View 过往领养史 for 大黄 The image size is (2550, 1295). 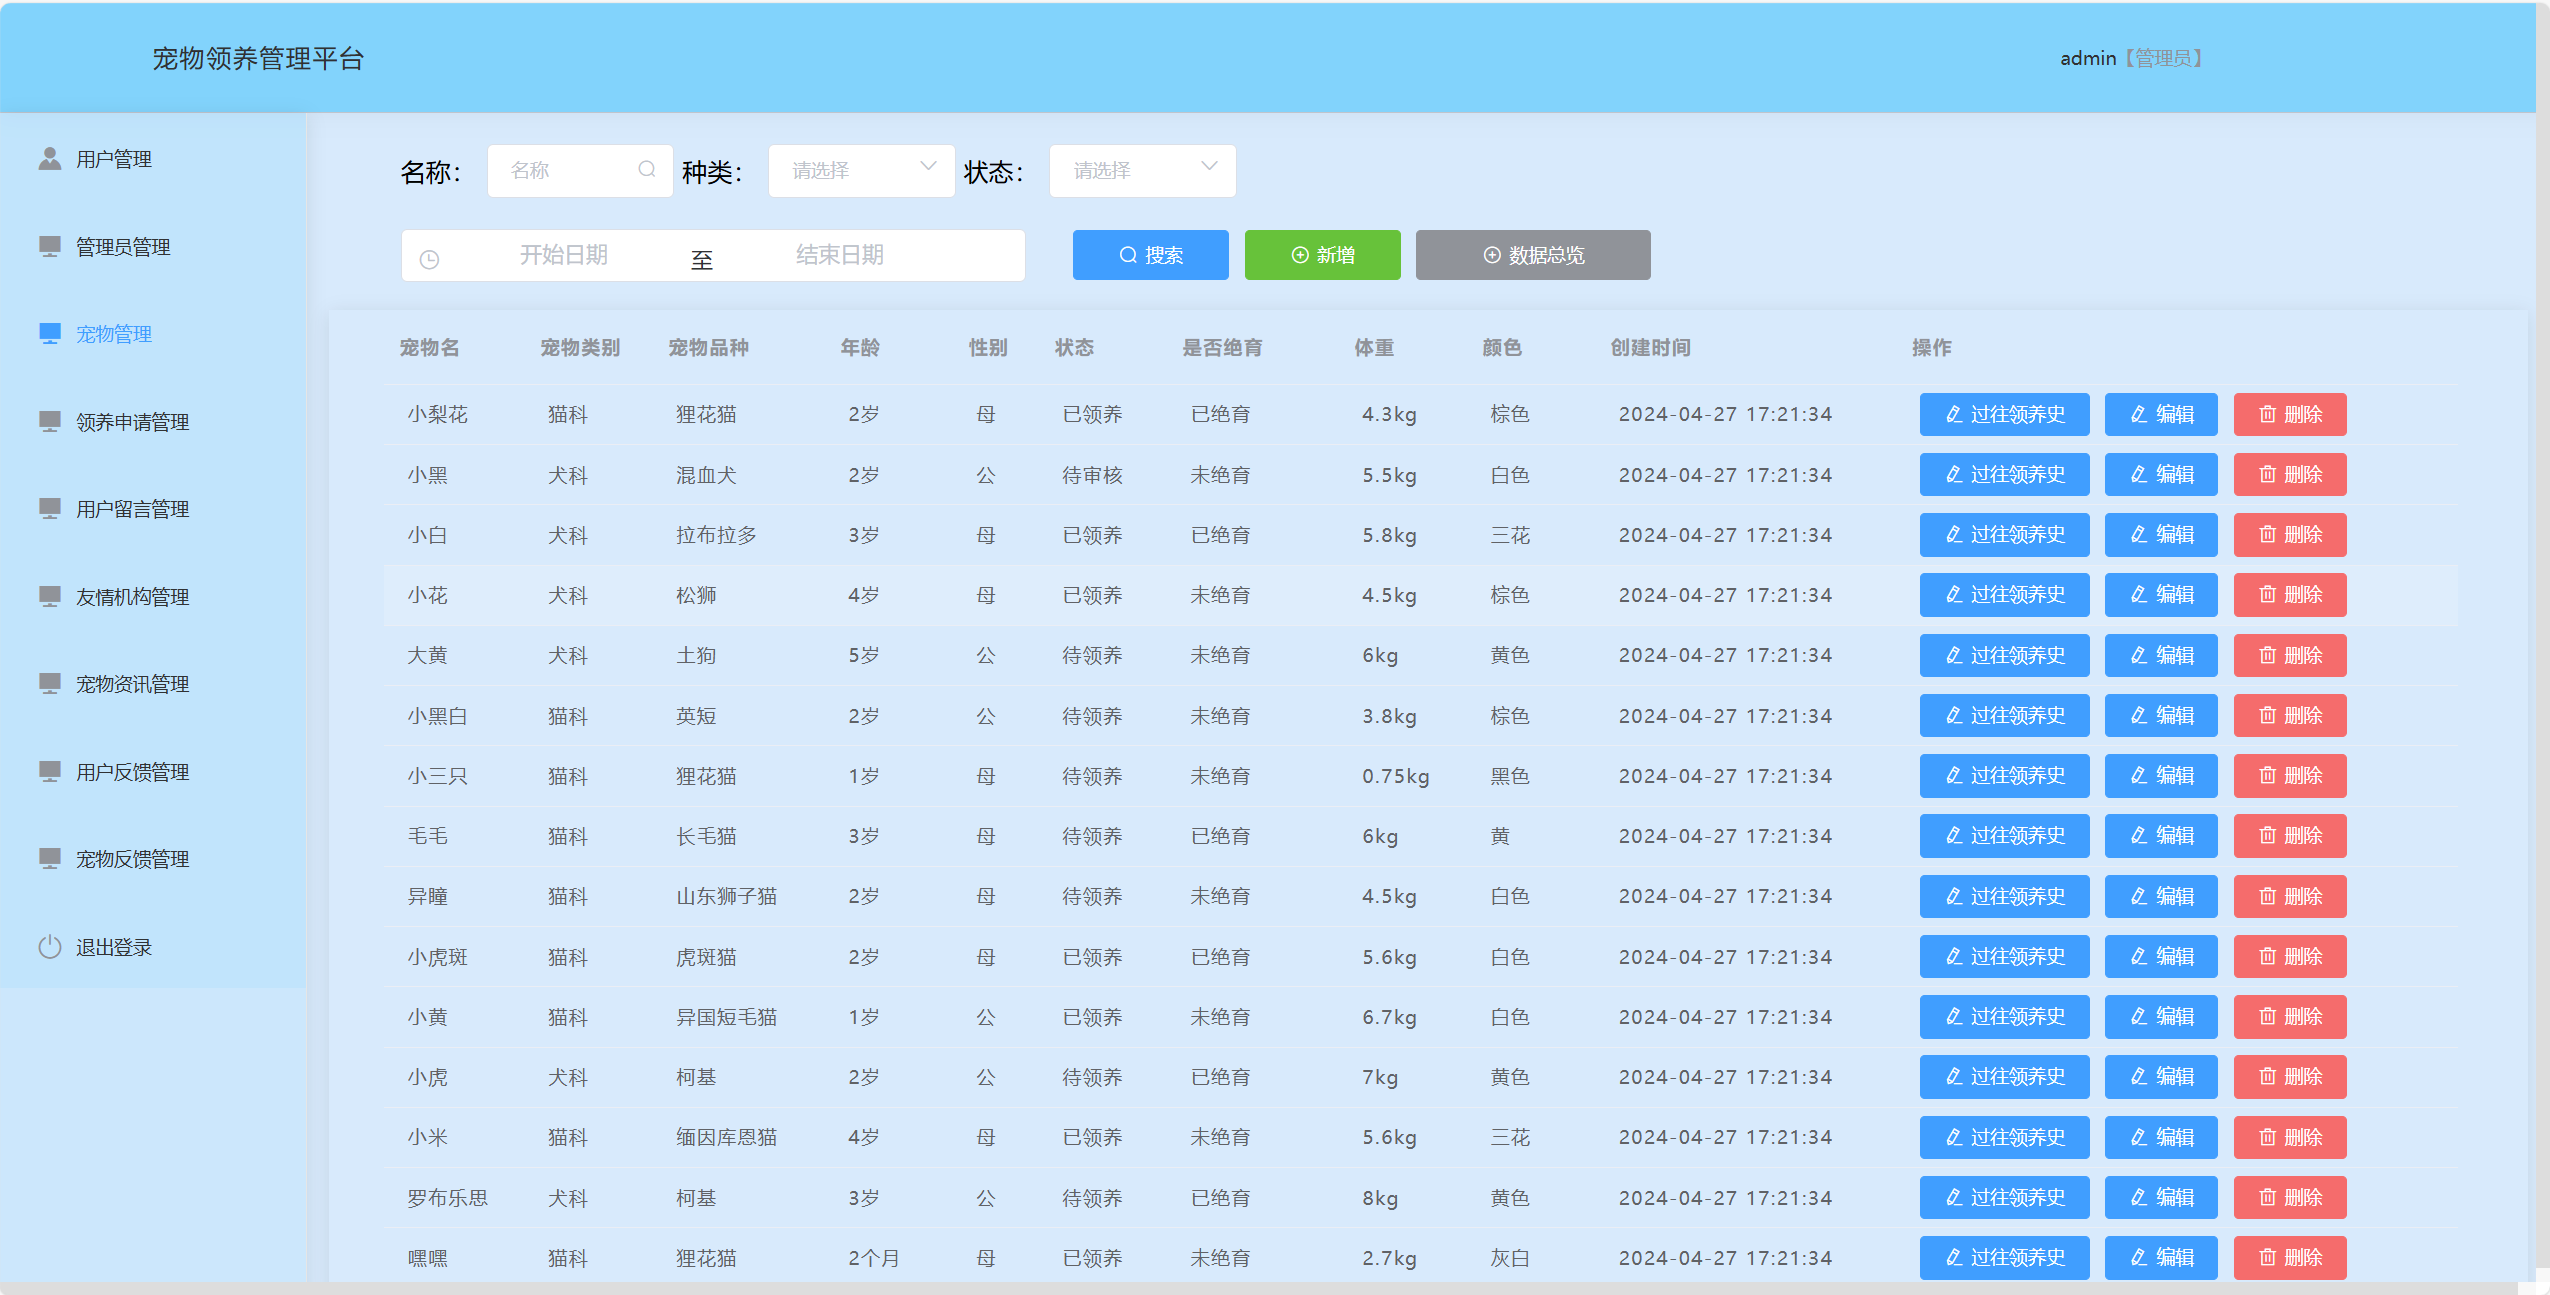tap(2004, 655)
